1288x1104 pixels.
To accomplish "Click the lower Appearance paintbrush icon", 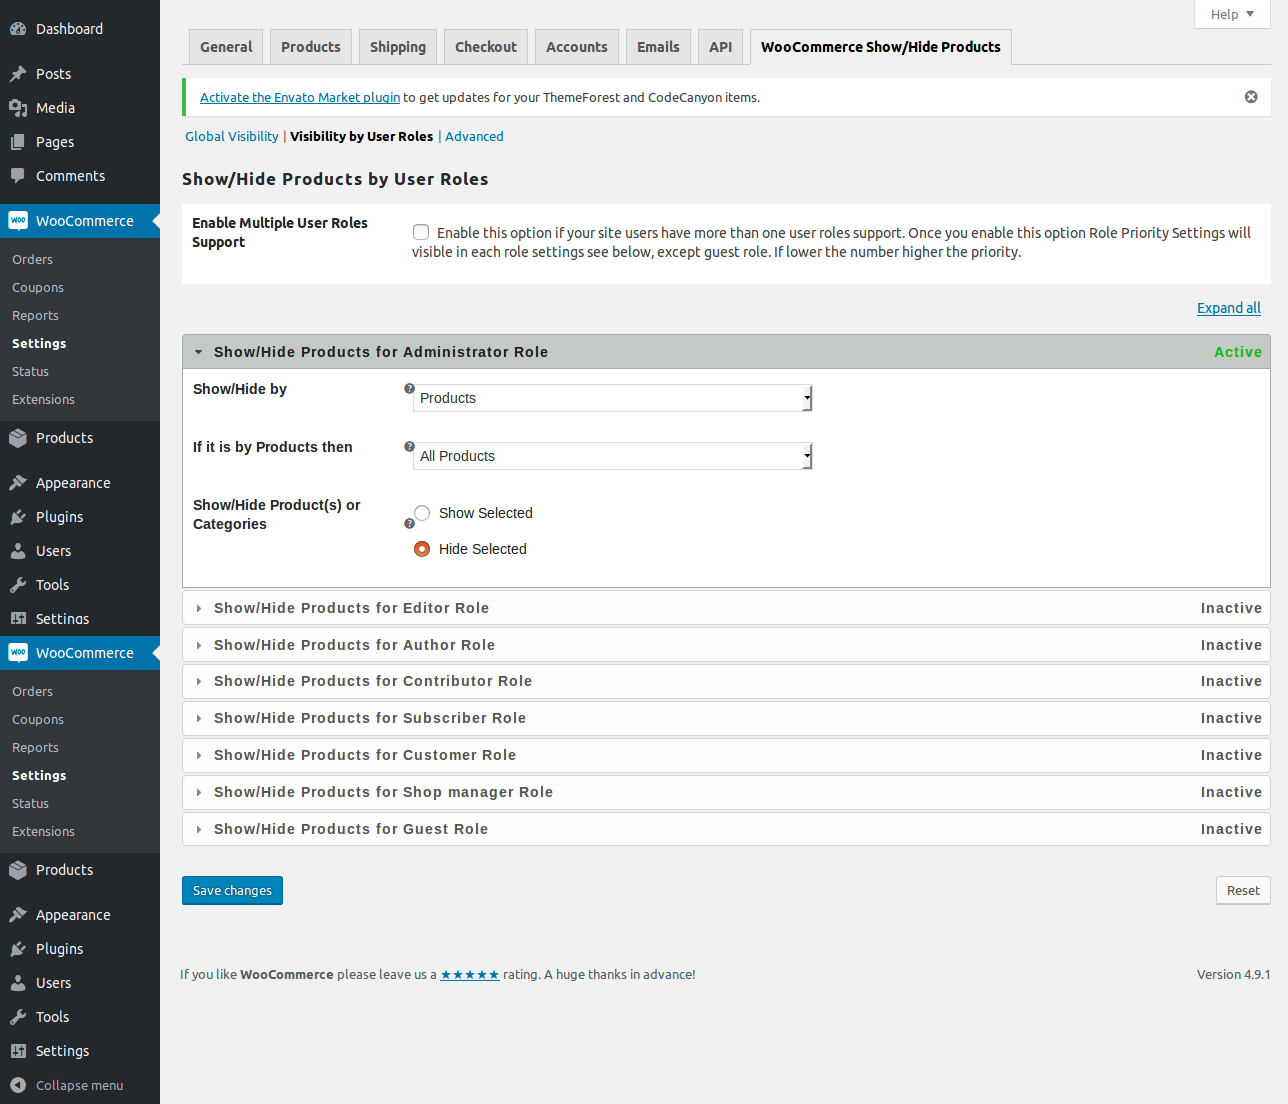I will (18, 915).
